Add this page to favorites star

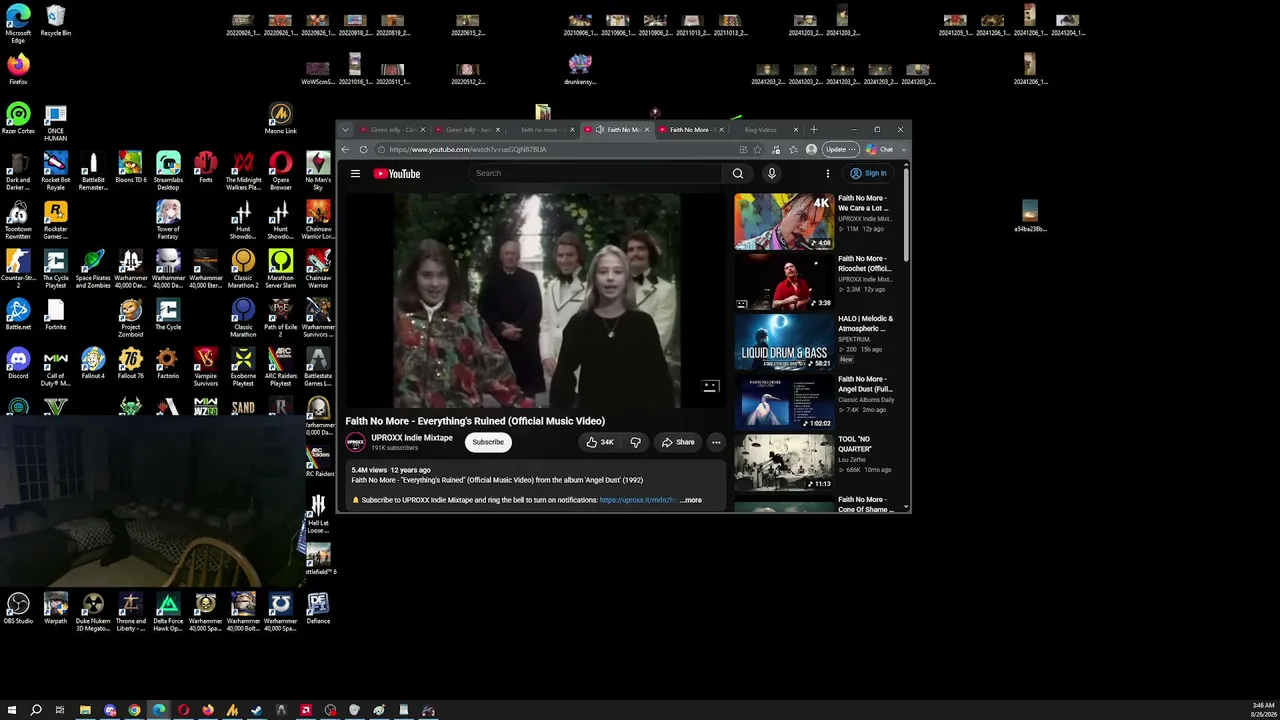pyautogui.click(x=757, y=150)
